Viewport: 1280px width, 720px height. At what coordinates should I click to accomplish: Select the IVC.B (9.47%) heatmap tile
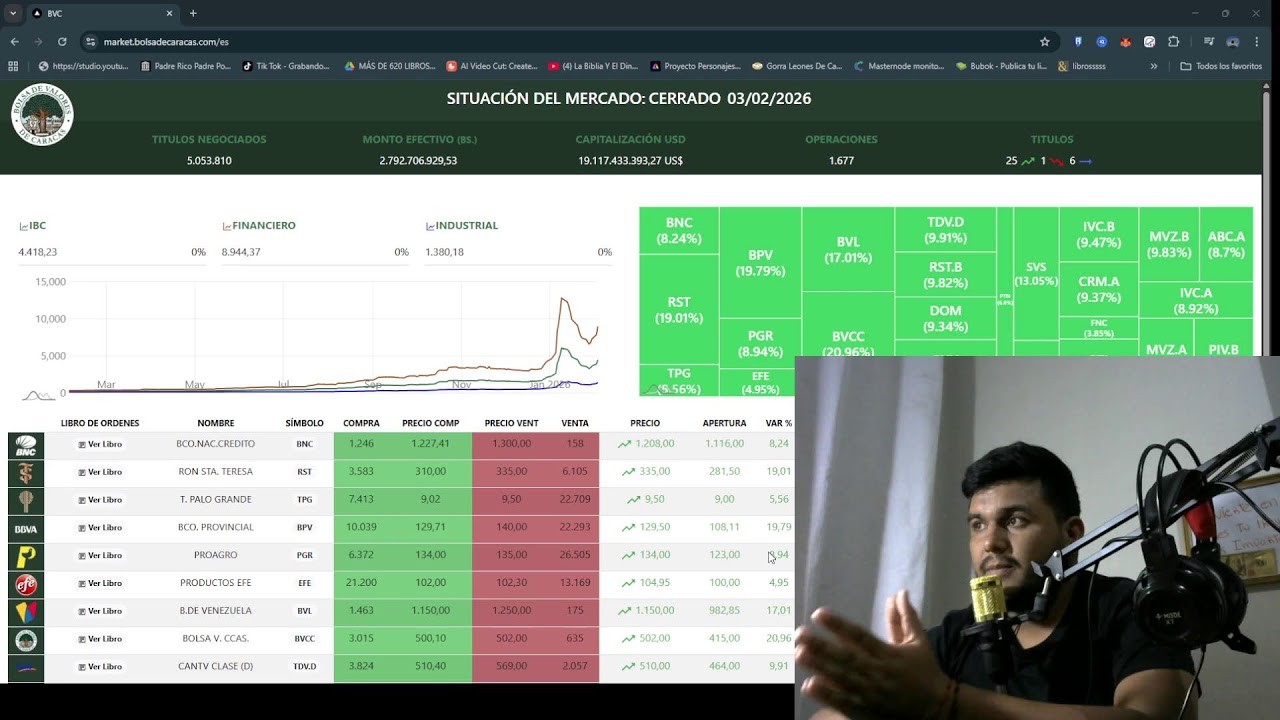(1098, 235)
